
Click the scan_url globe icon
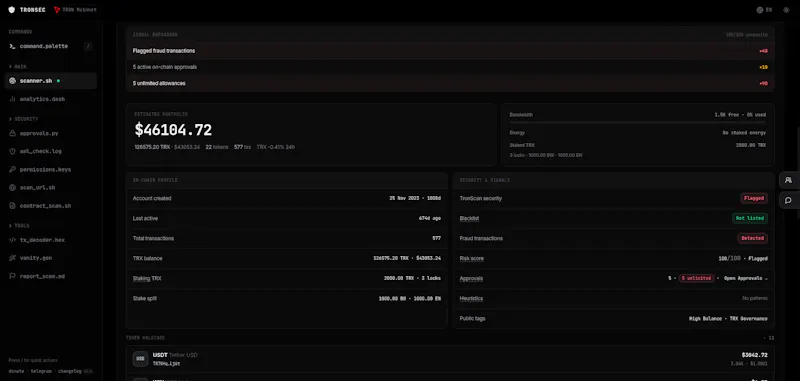[12, 188]
